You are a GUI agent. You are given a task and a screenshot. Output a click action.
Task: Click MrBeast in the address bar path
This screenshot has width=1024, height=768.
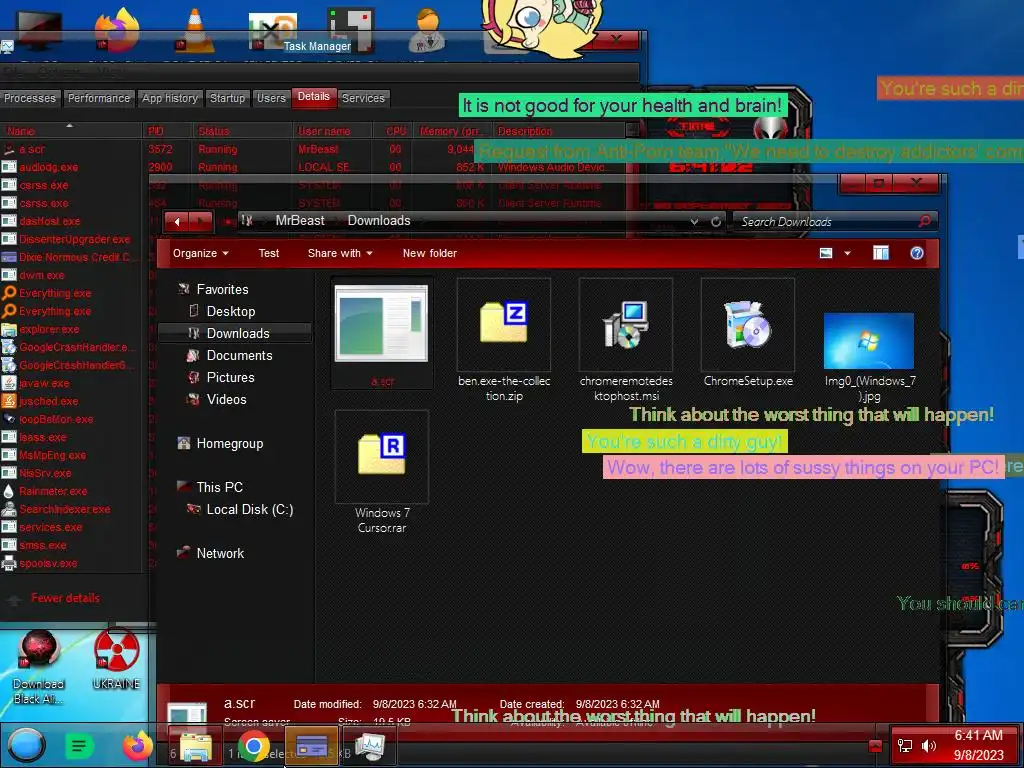300,221
